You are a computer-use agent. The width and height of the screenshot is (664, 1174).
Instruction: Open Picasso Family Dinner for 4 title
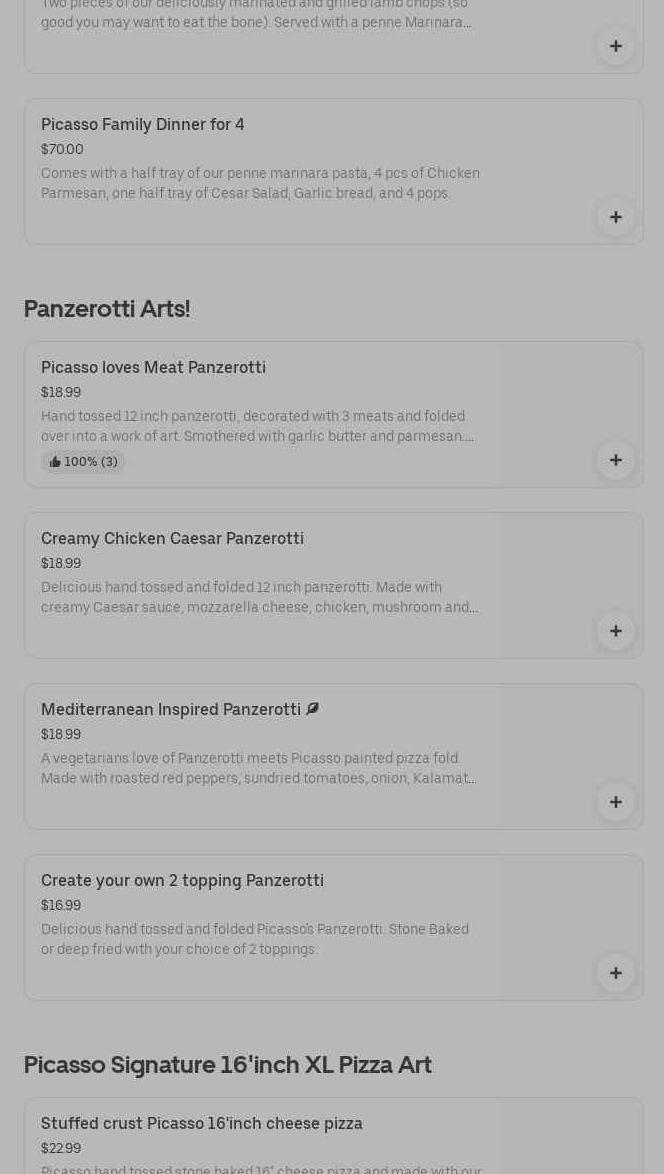[x=142, y=124]
